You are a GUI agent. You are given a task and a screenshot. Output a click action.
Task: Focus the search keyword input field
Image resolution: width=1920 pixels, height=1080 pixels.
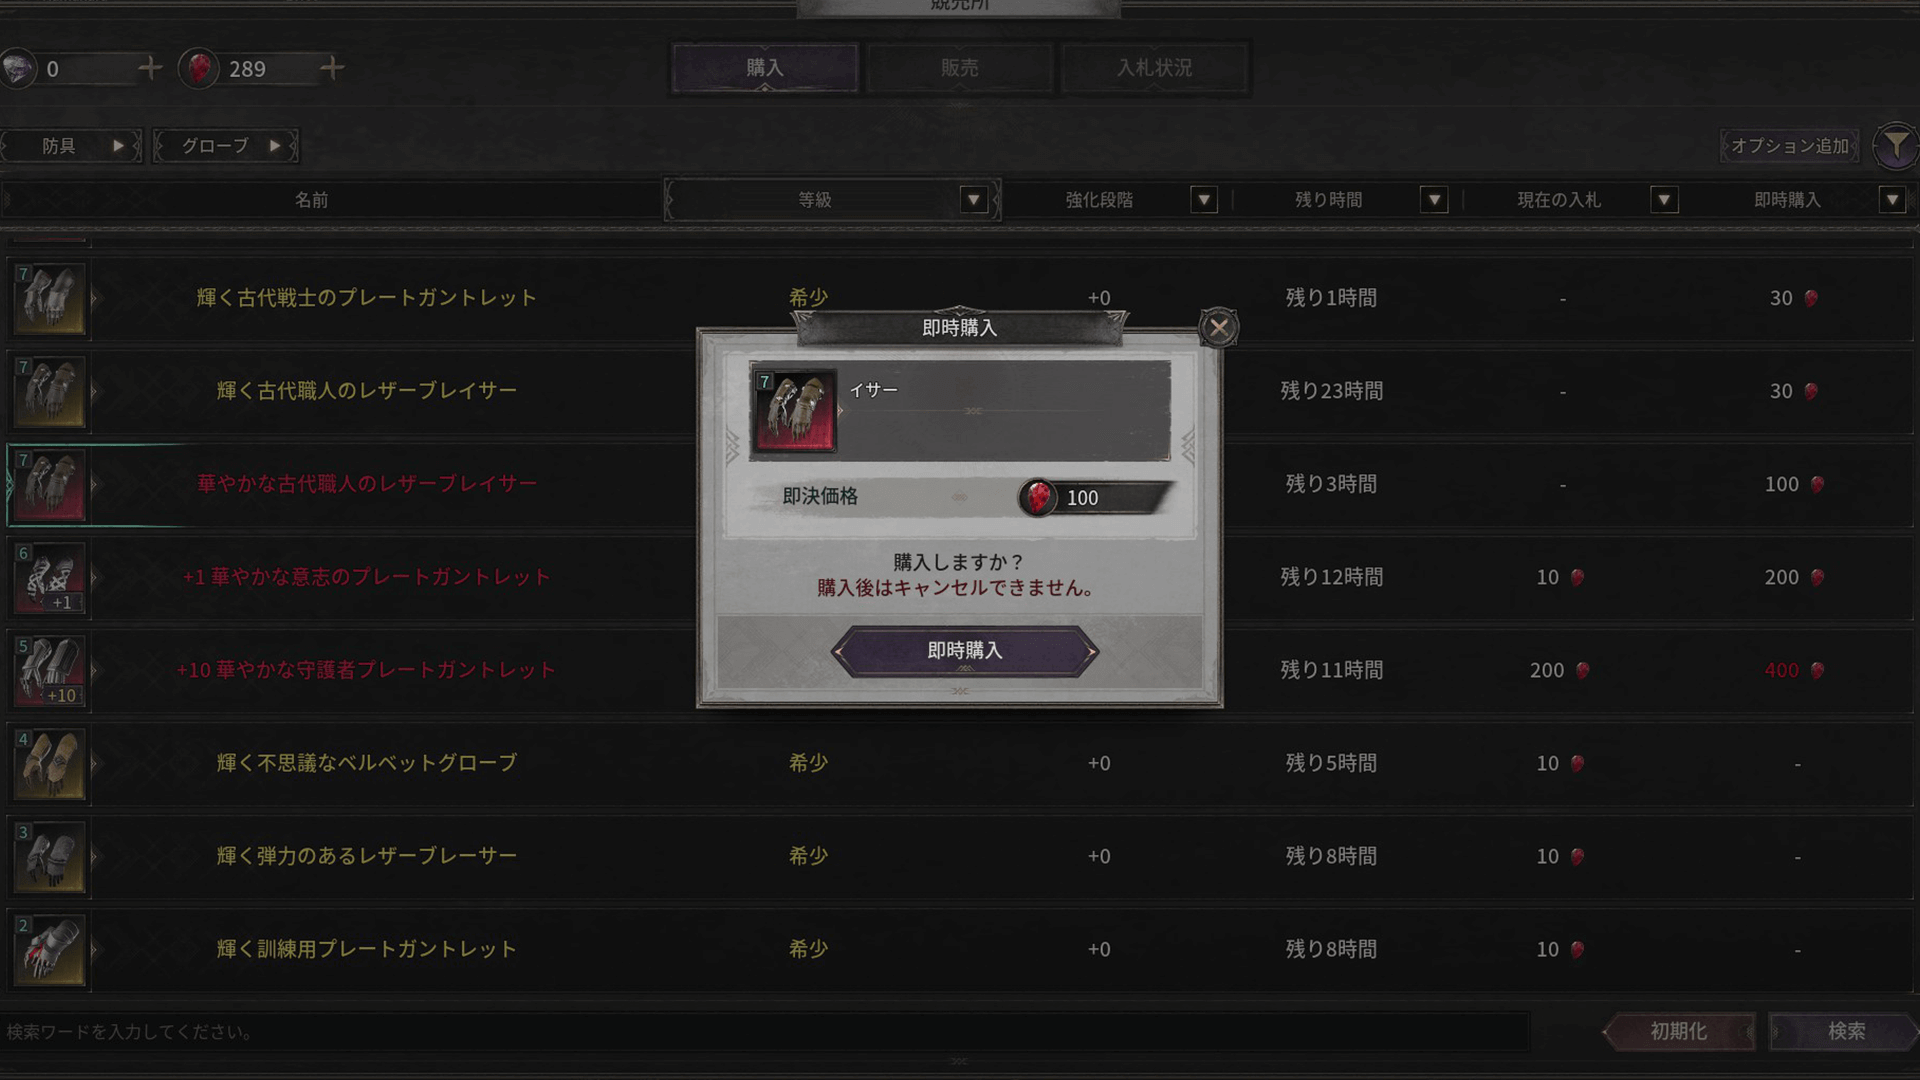(x=765, y=1031)
